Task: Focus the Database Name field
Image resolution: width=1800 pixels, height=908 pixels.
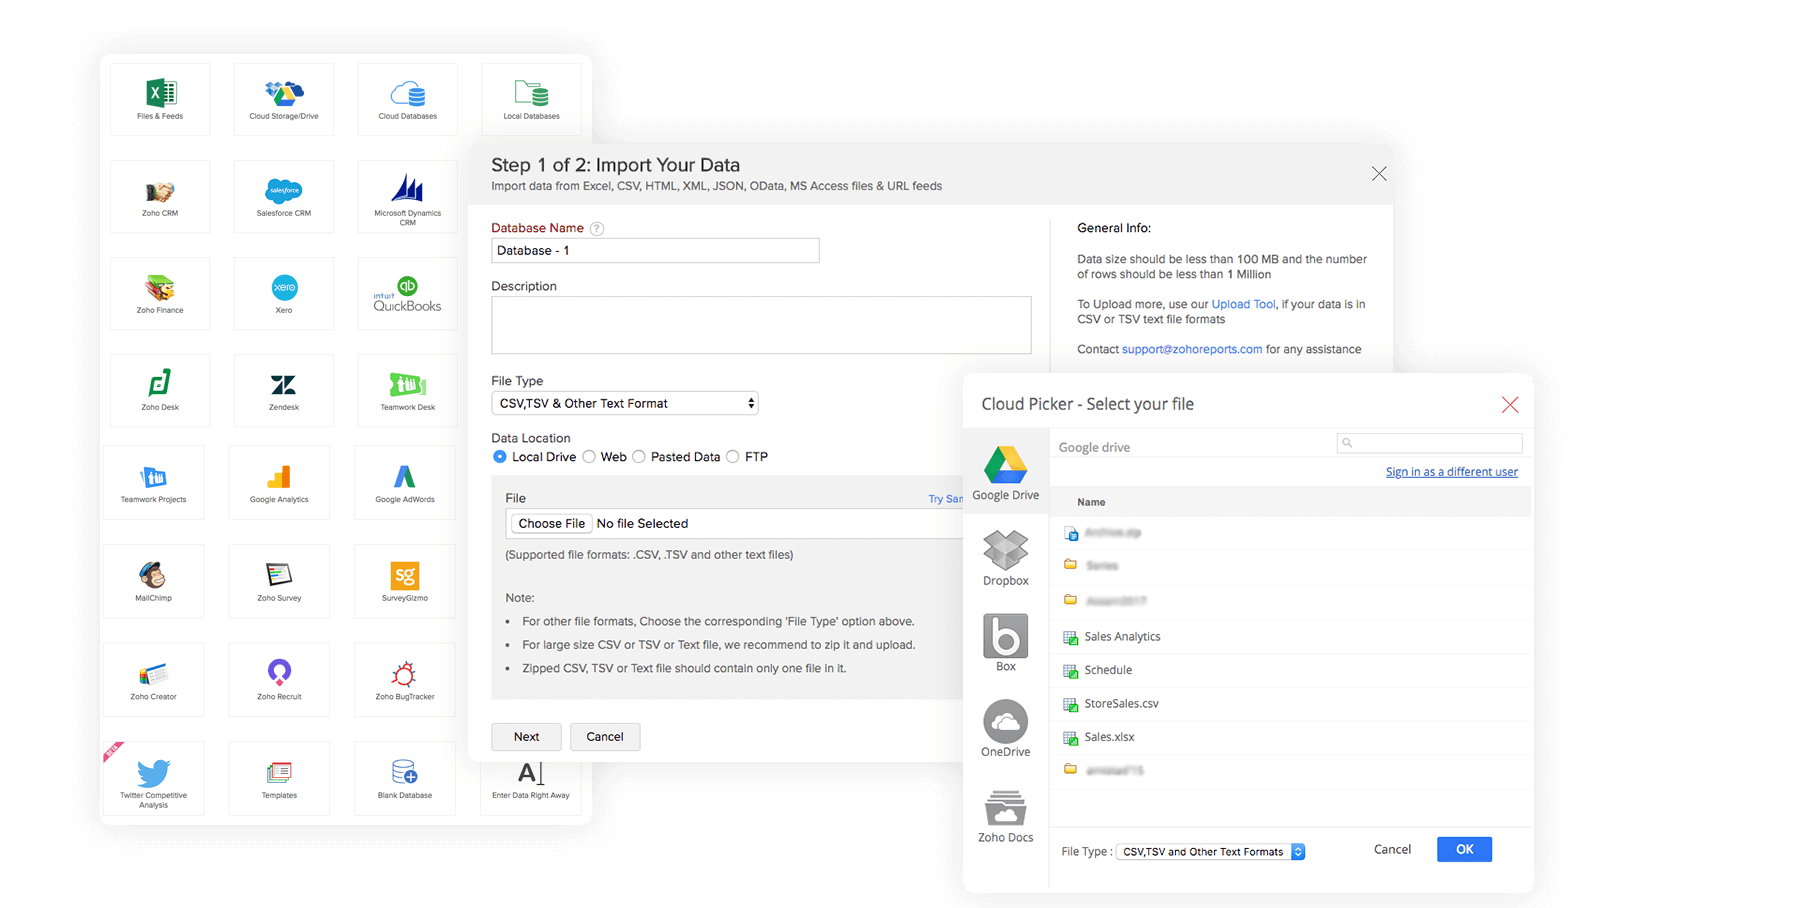Action: click(655, 250)
